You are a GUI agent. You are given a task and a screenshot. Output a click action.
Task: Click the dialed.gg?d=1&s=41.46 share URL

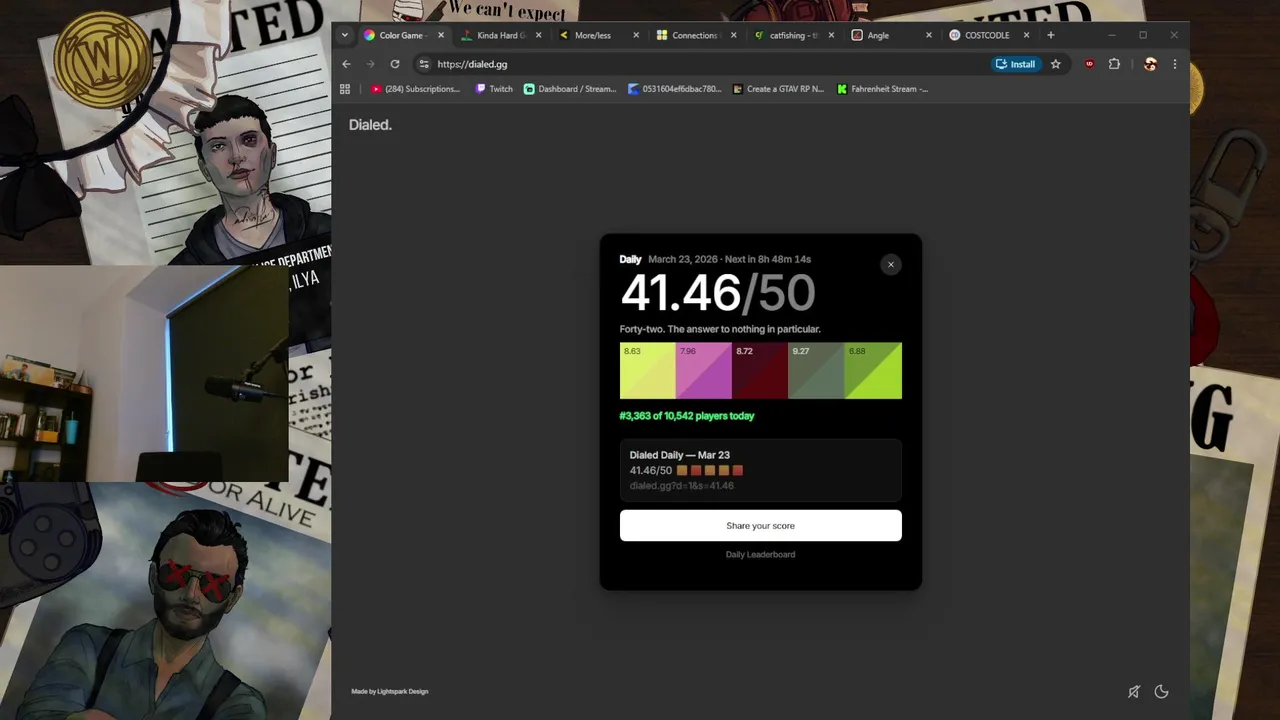pos(682,486)
